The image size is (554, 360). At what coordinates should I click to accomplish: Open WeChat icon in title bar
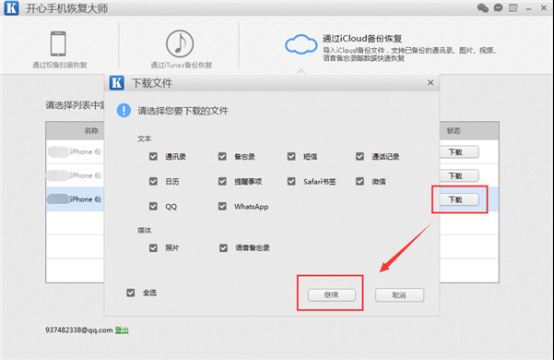pyautogui.click(x=483, y=8)
